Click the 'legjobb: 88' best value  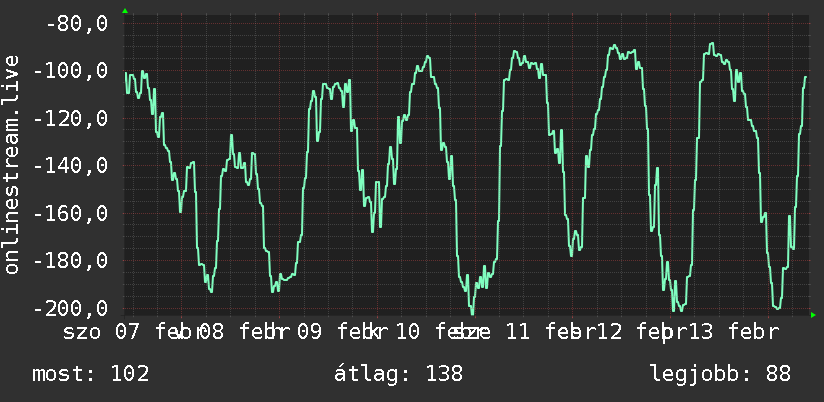tap(720, 374)
